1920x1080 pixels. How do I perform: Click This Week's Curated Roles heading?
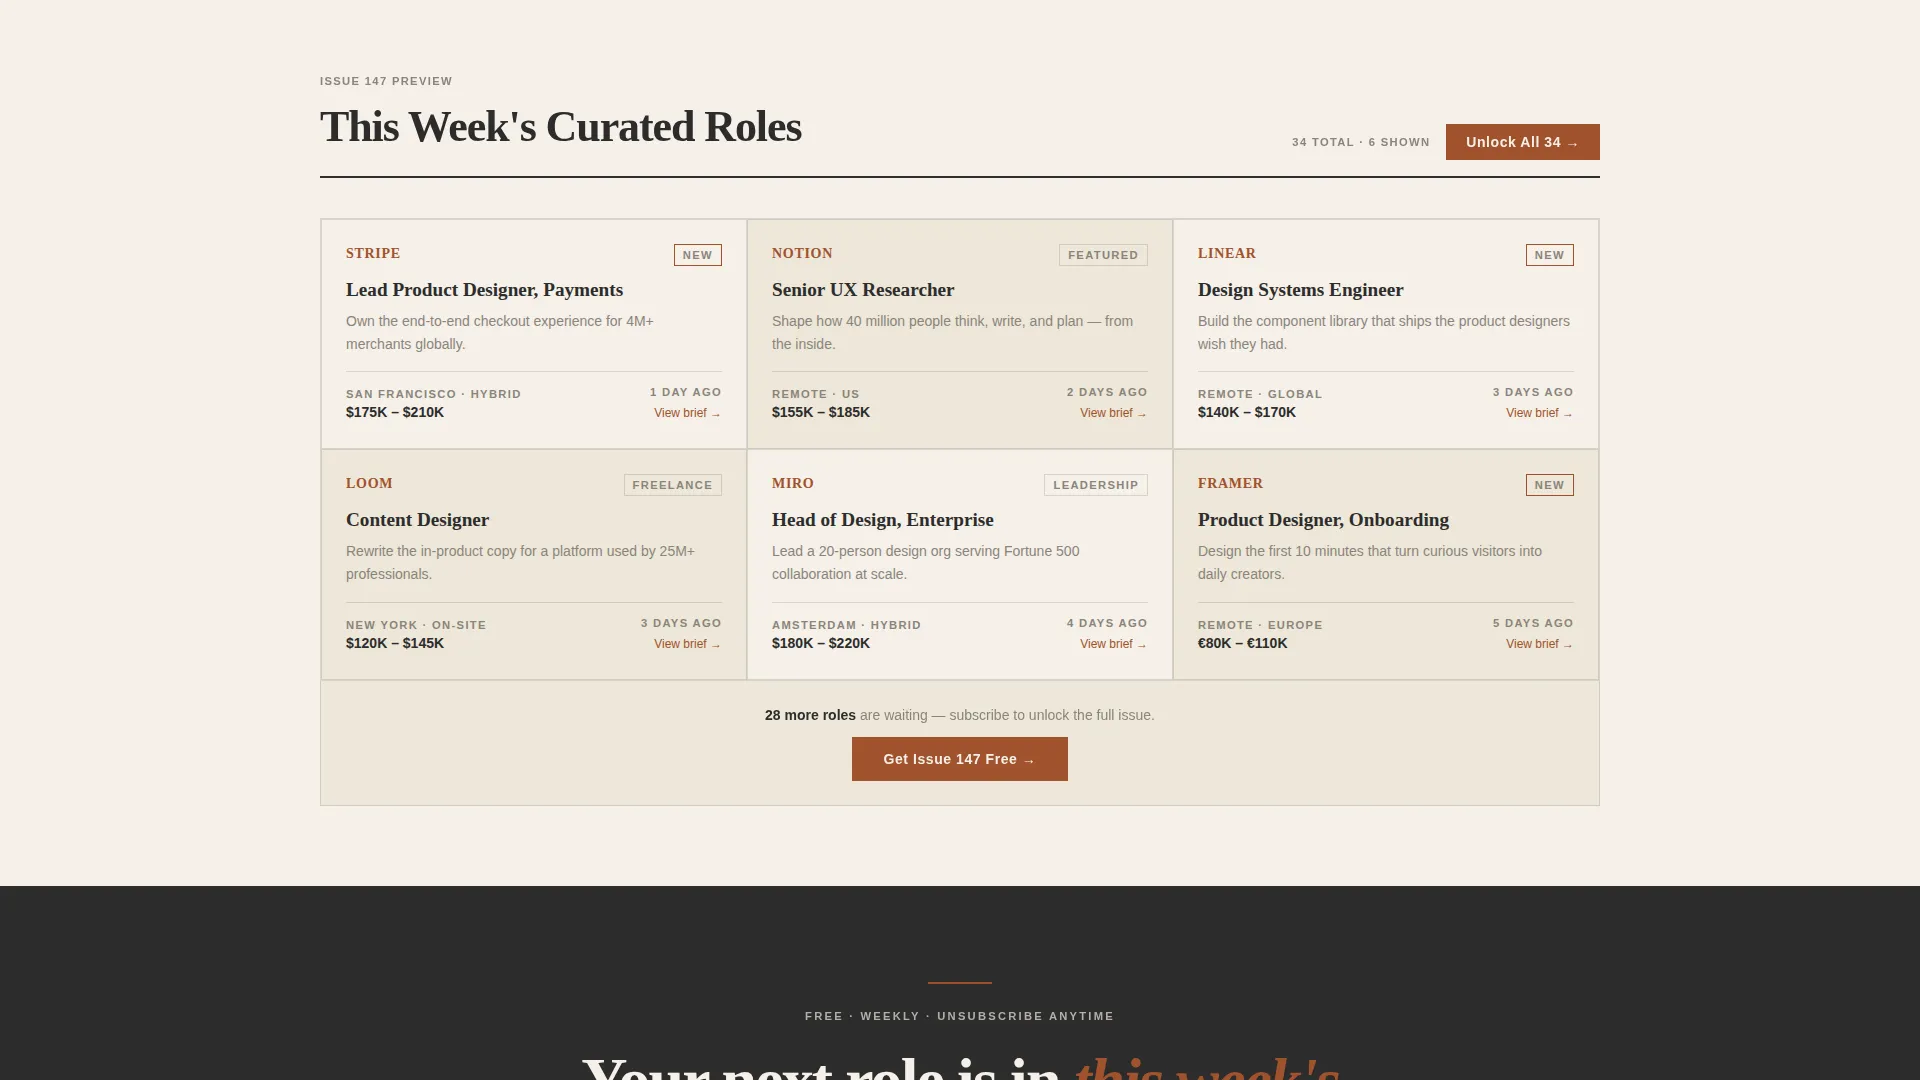560,127
